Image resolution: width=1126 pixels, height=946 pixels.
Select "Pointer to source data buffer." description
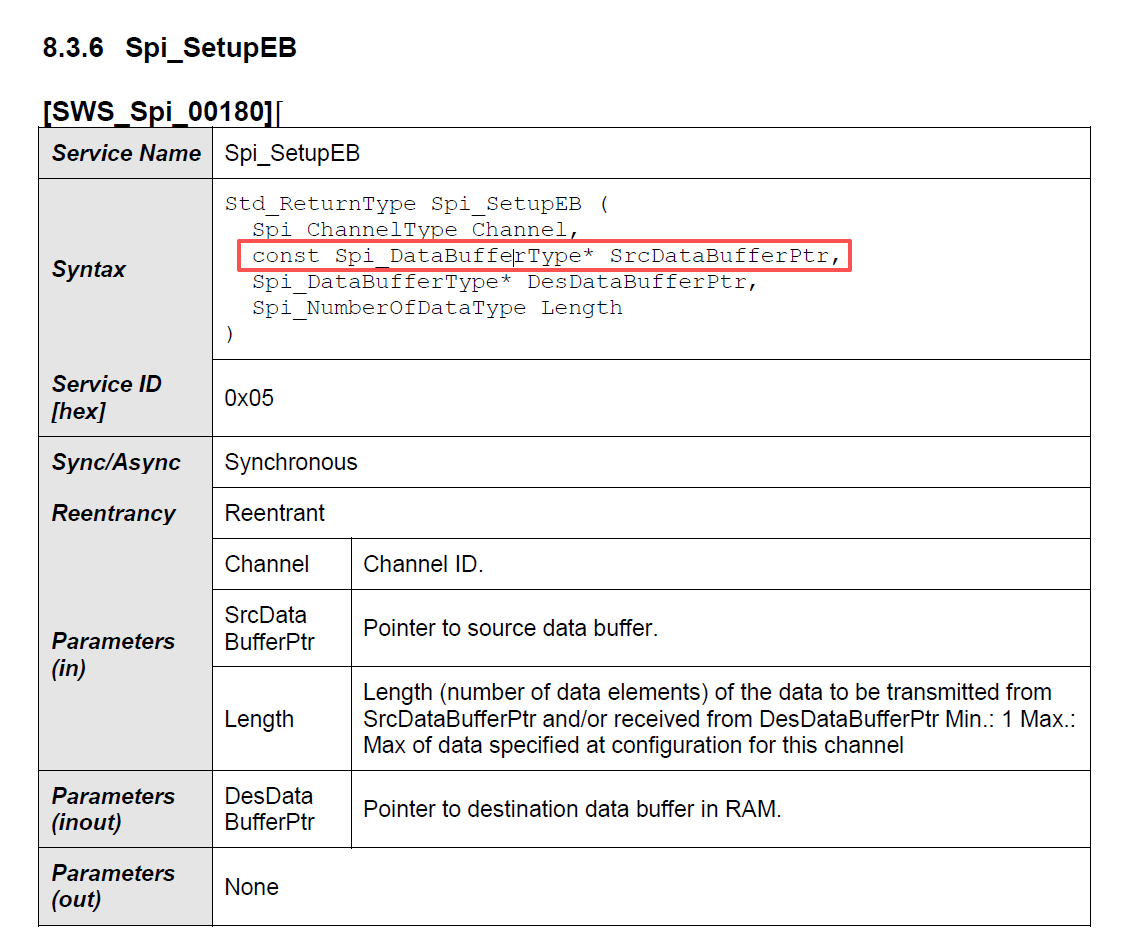pos(511,629)
